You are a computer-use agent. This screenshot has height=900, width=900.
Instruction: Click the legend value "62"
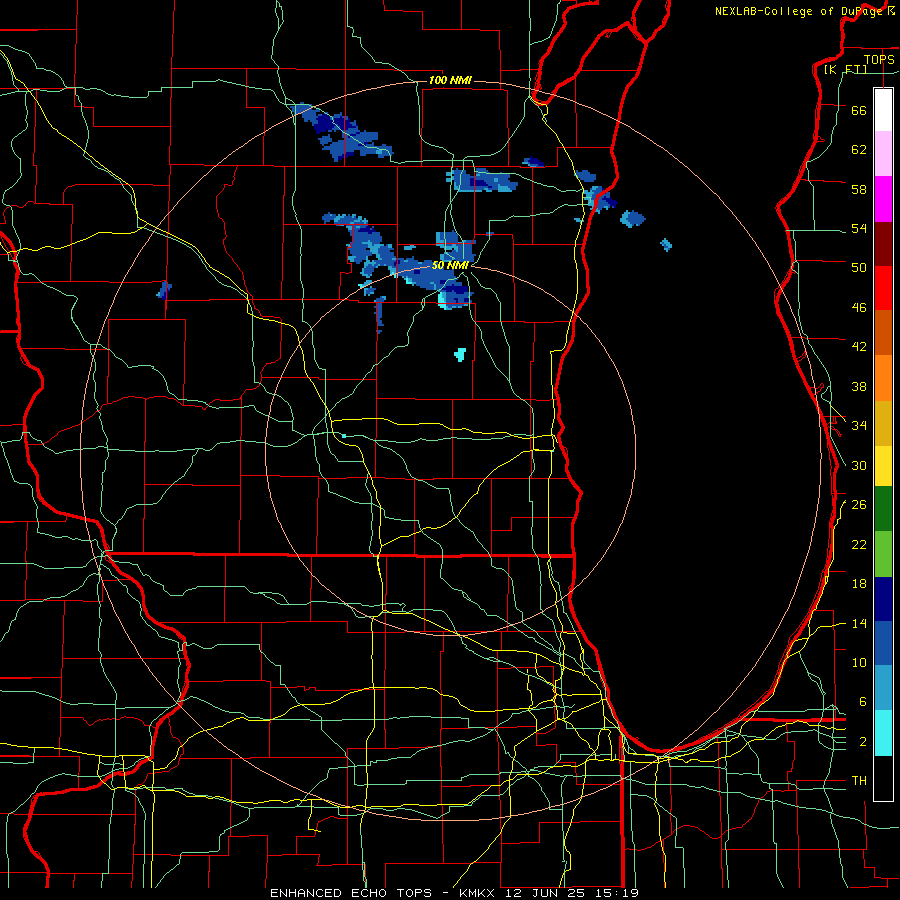pos(859,150)
